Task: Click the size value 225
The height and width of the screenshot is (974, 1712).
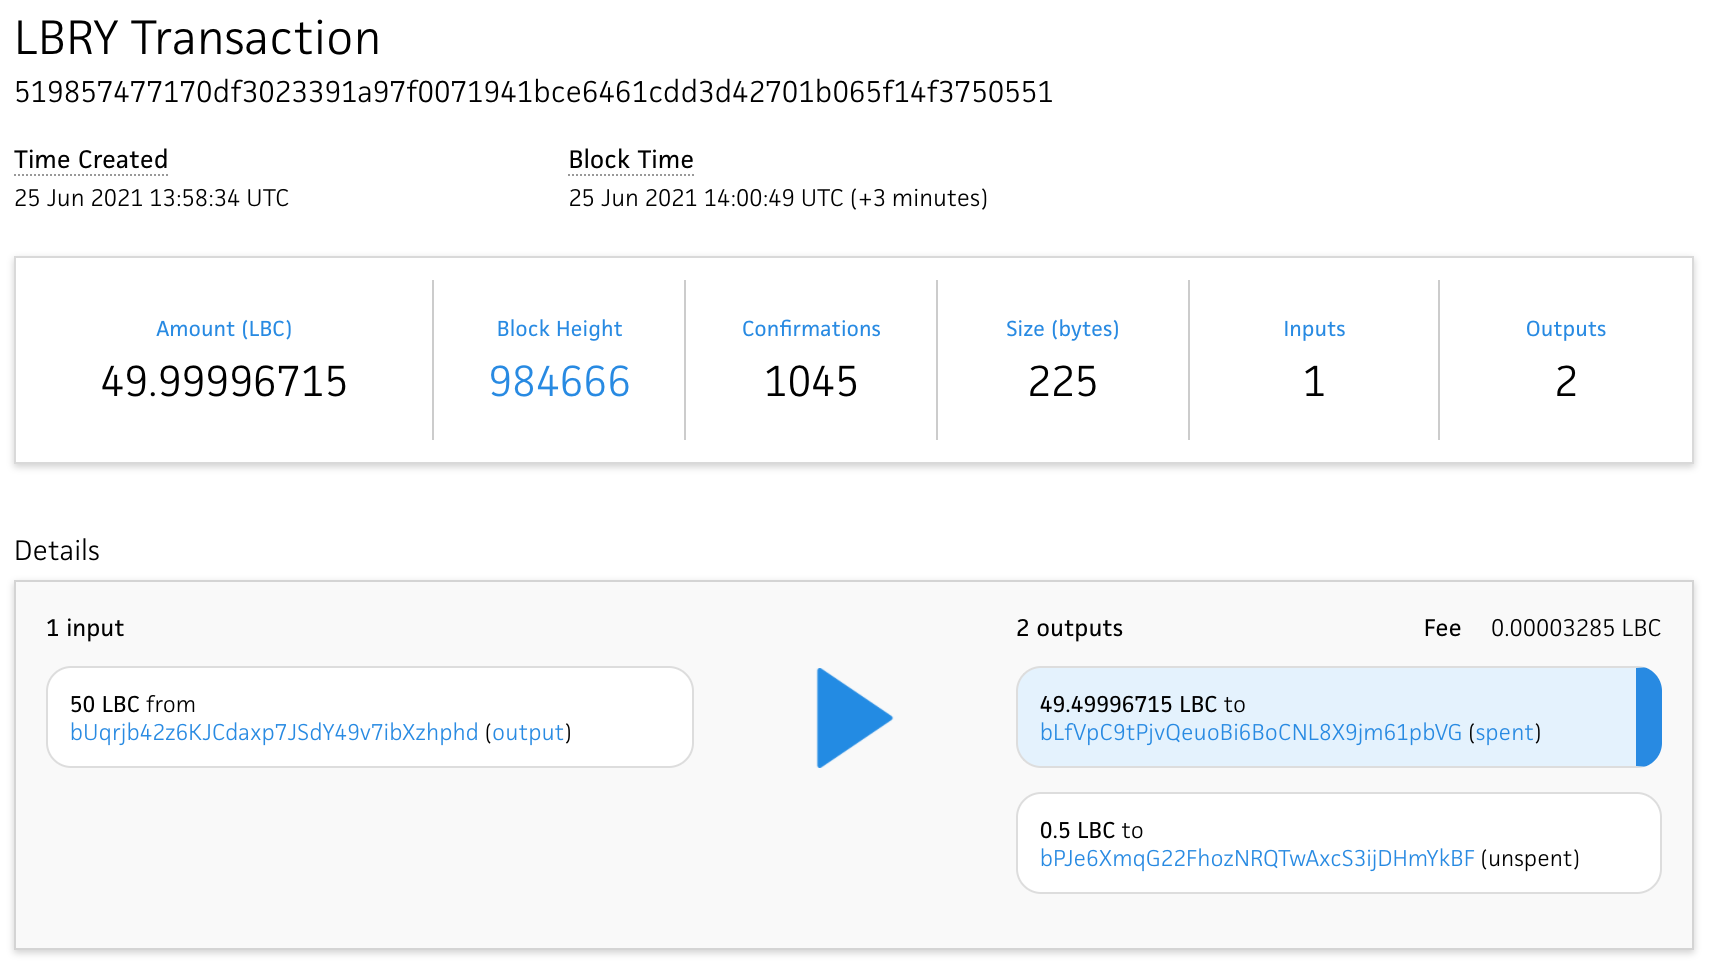Action: click(1062, 382)
